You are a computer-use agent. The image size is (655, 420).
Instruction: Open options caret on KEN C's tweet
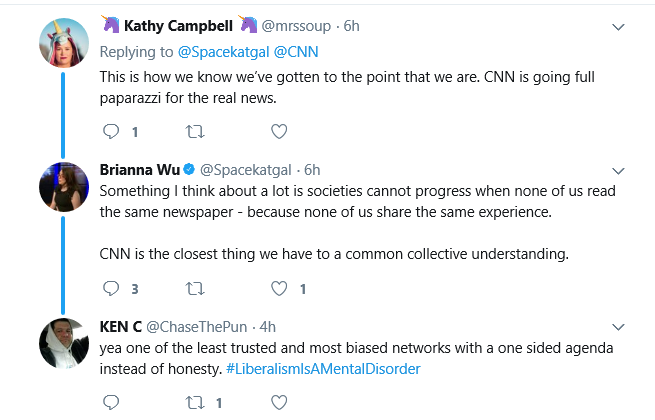(618, 327)
